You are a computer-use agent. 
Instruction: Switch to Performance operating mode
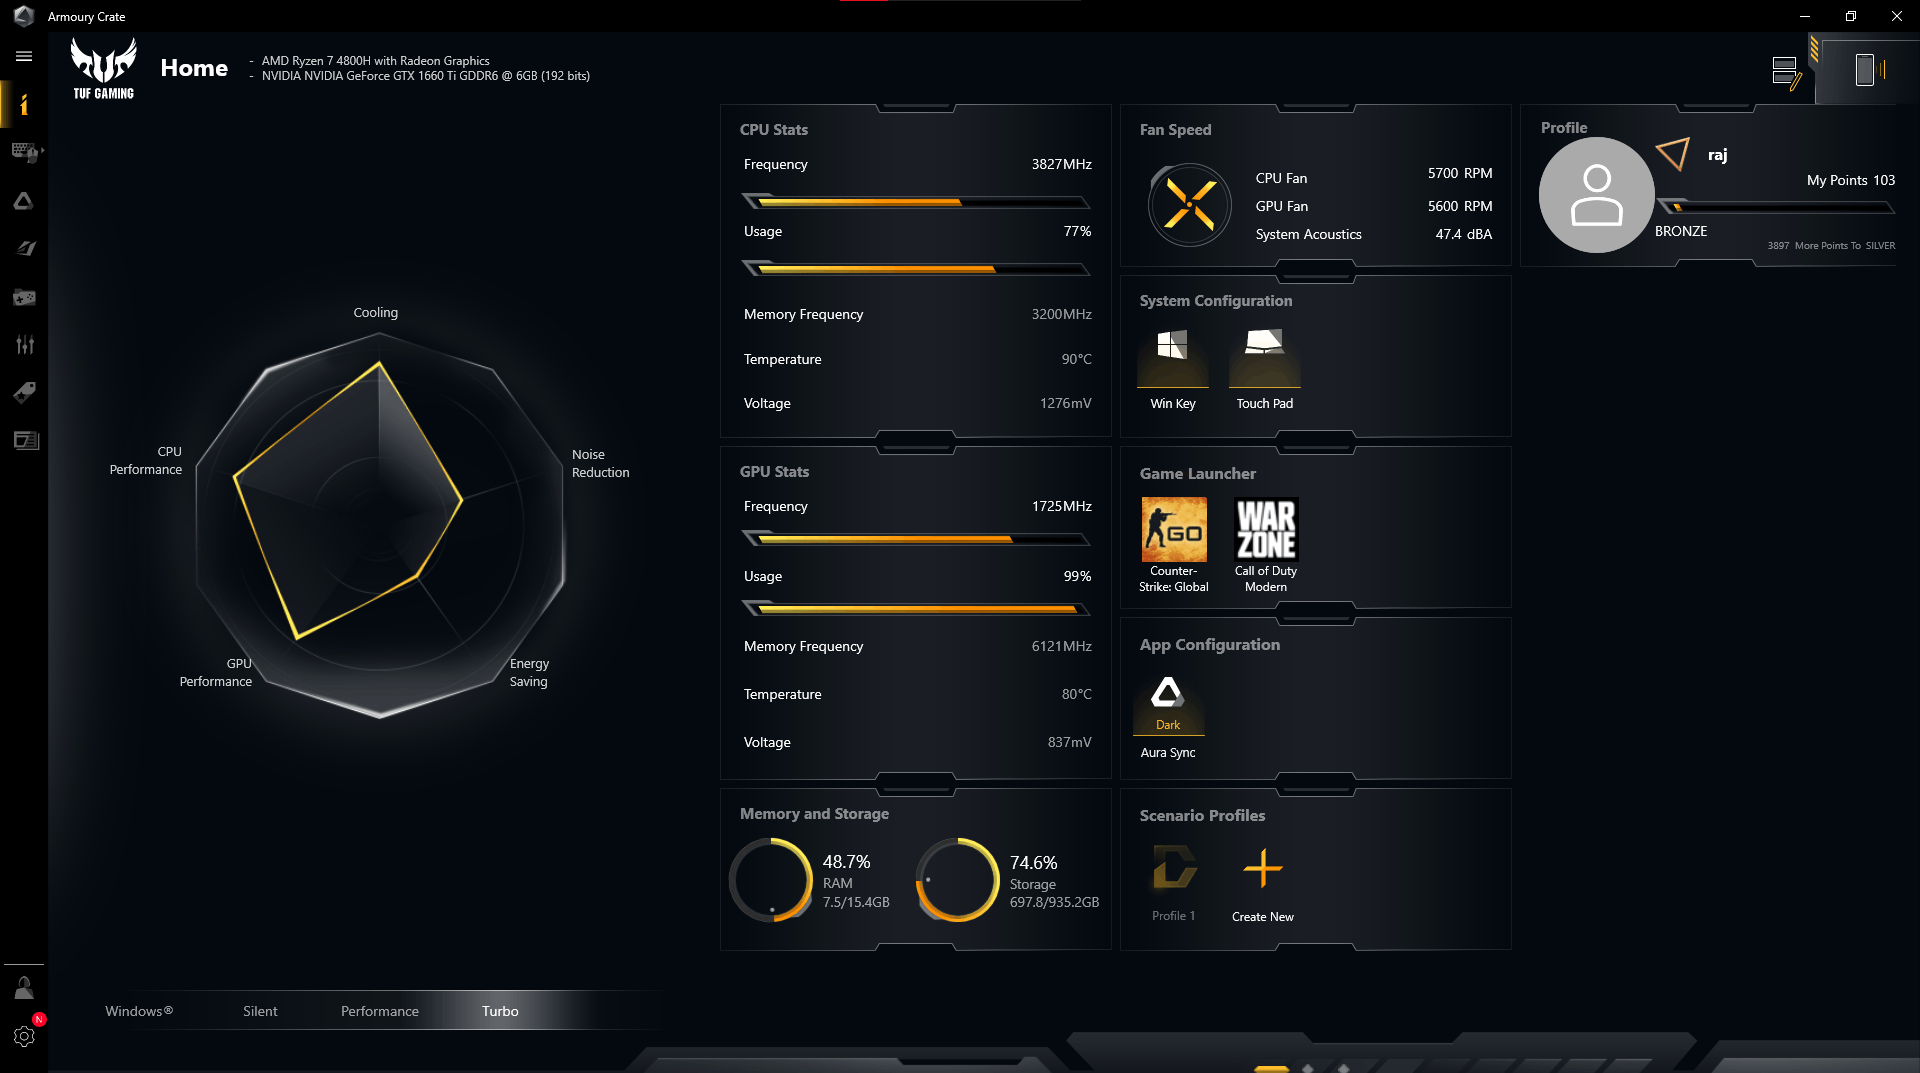coord(380,1011)
